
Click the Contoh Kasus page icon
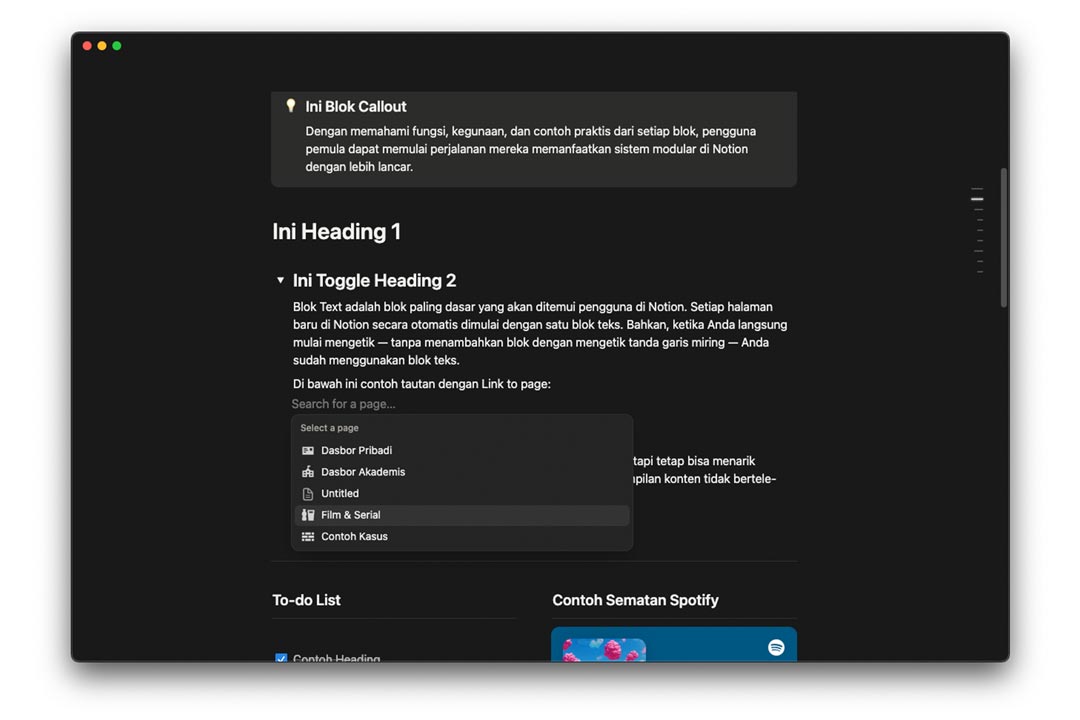click(308, 537)
